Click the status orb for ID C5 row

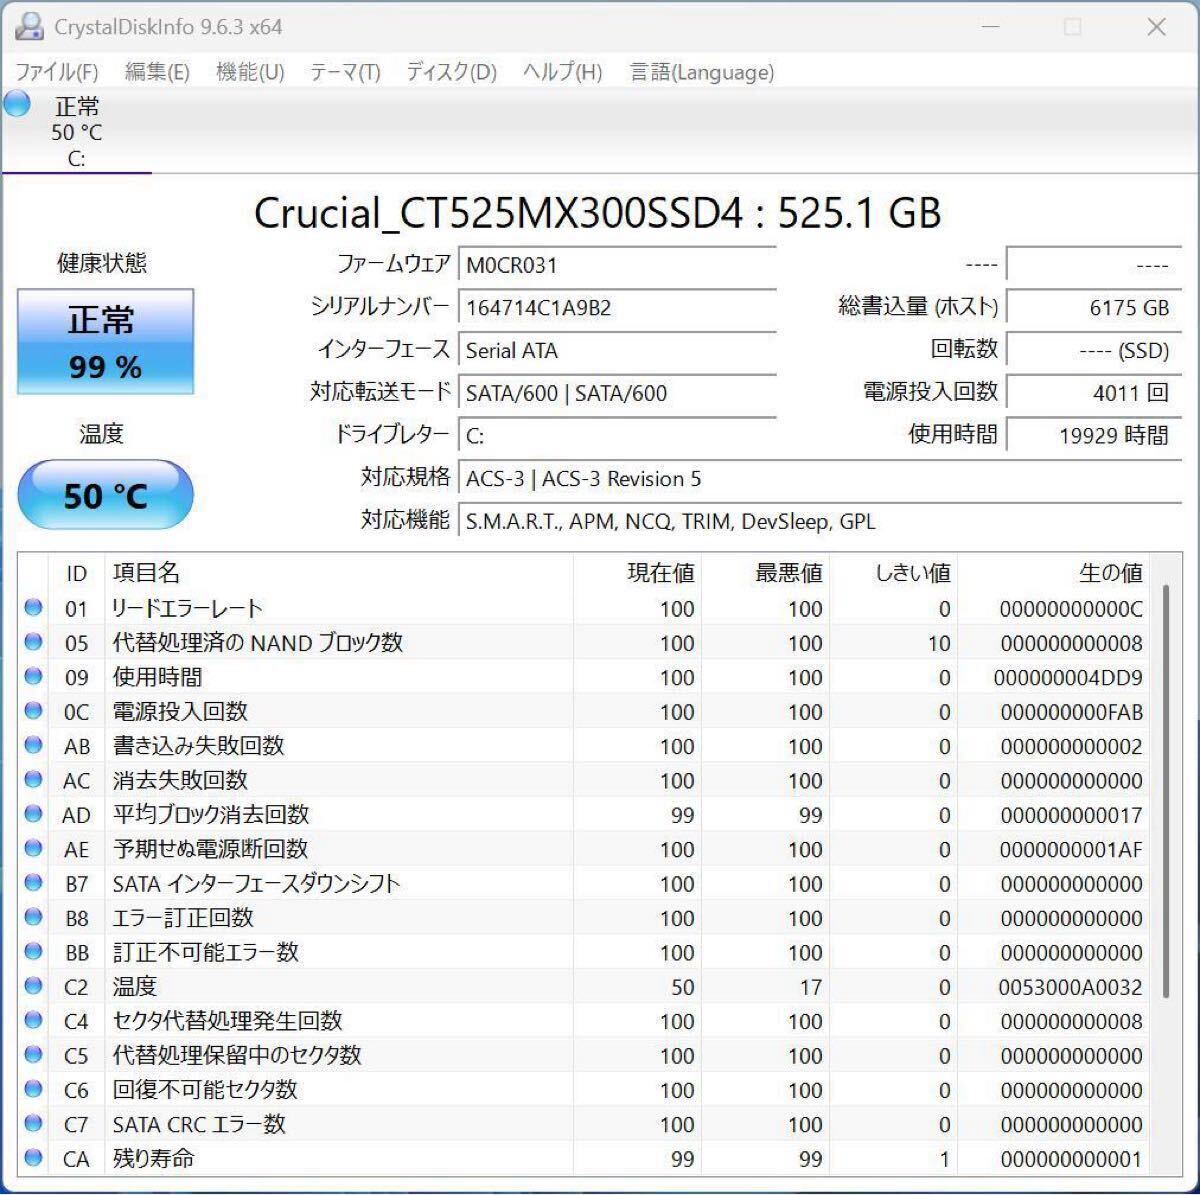click(x=33, y=1055)
